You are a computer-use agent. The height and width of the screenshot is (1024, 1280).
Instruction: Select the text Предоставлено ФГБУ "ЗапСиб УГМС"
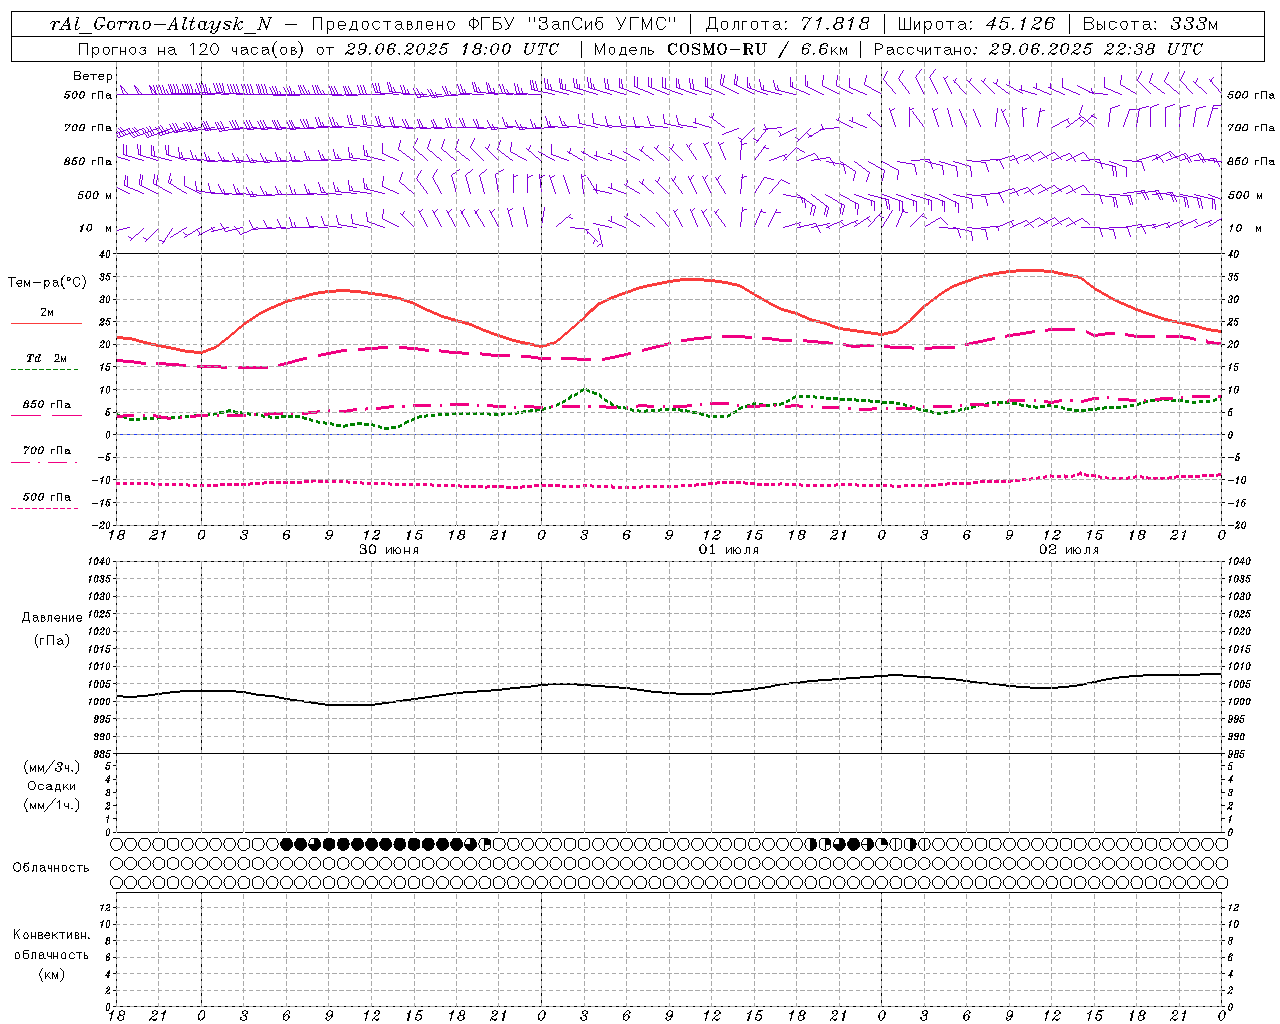point(494,25)
